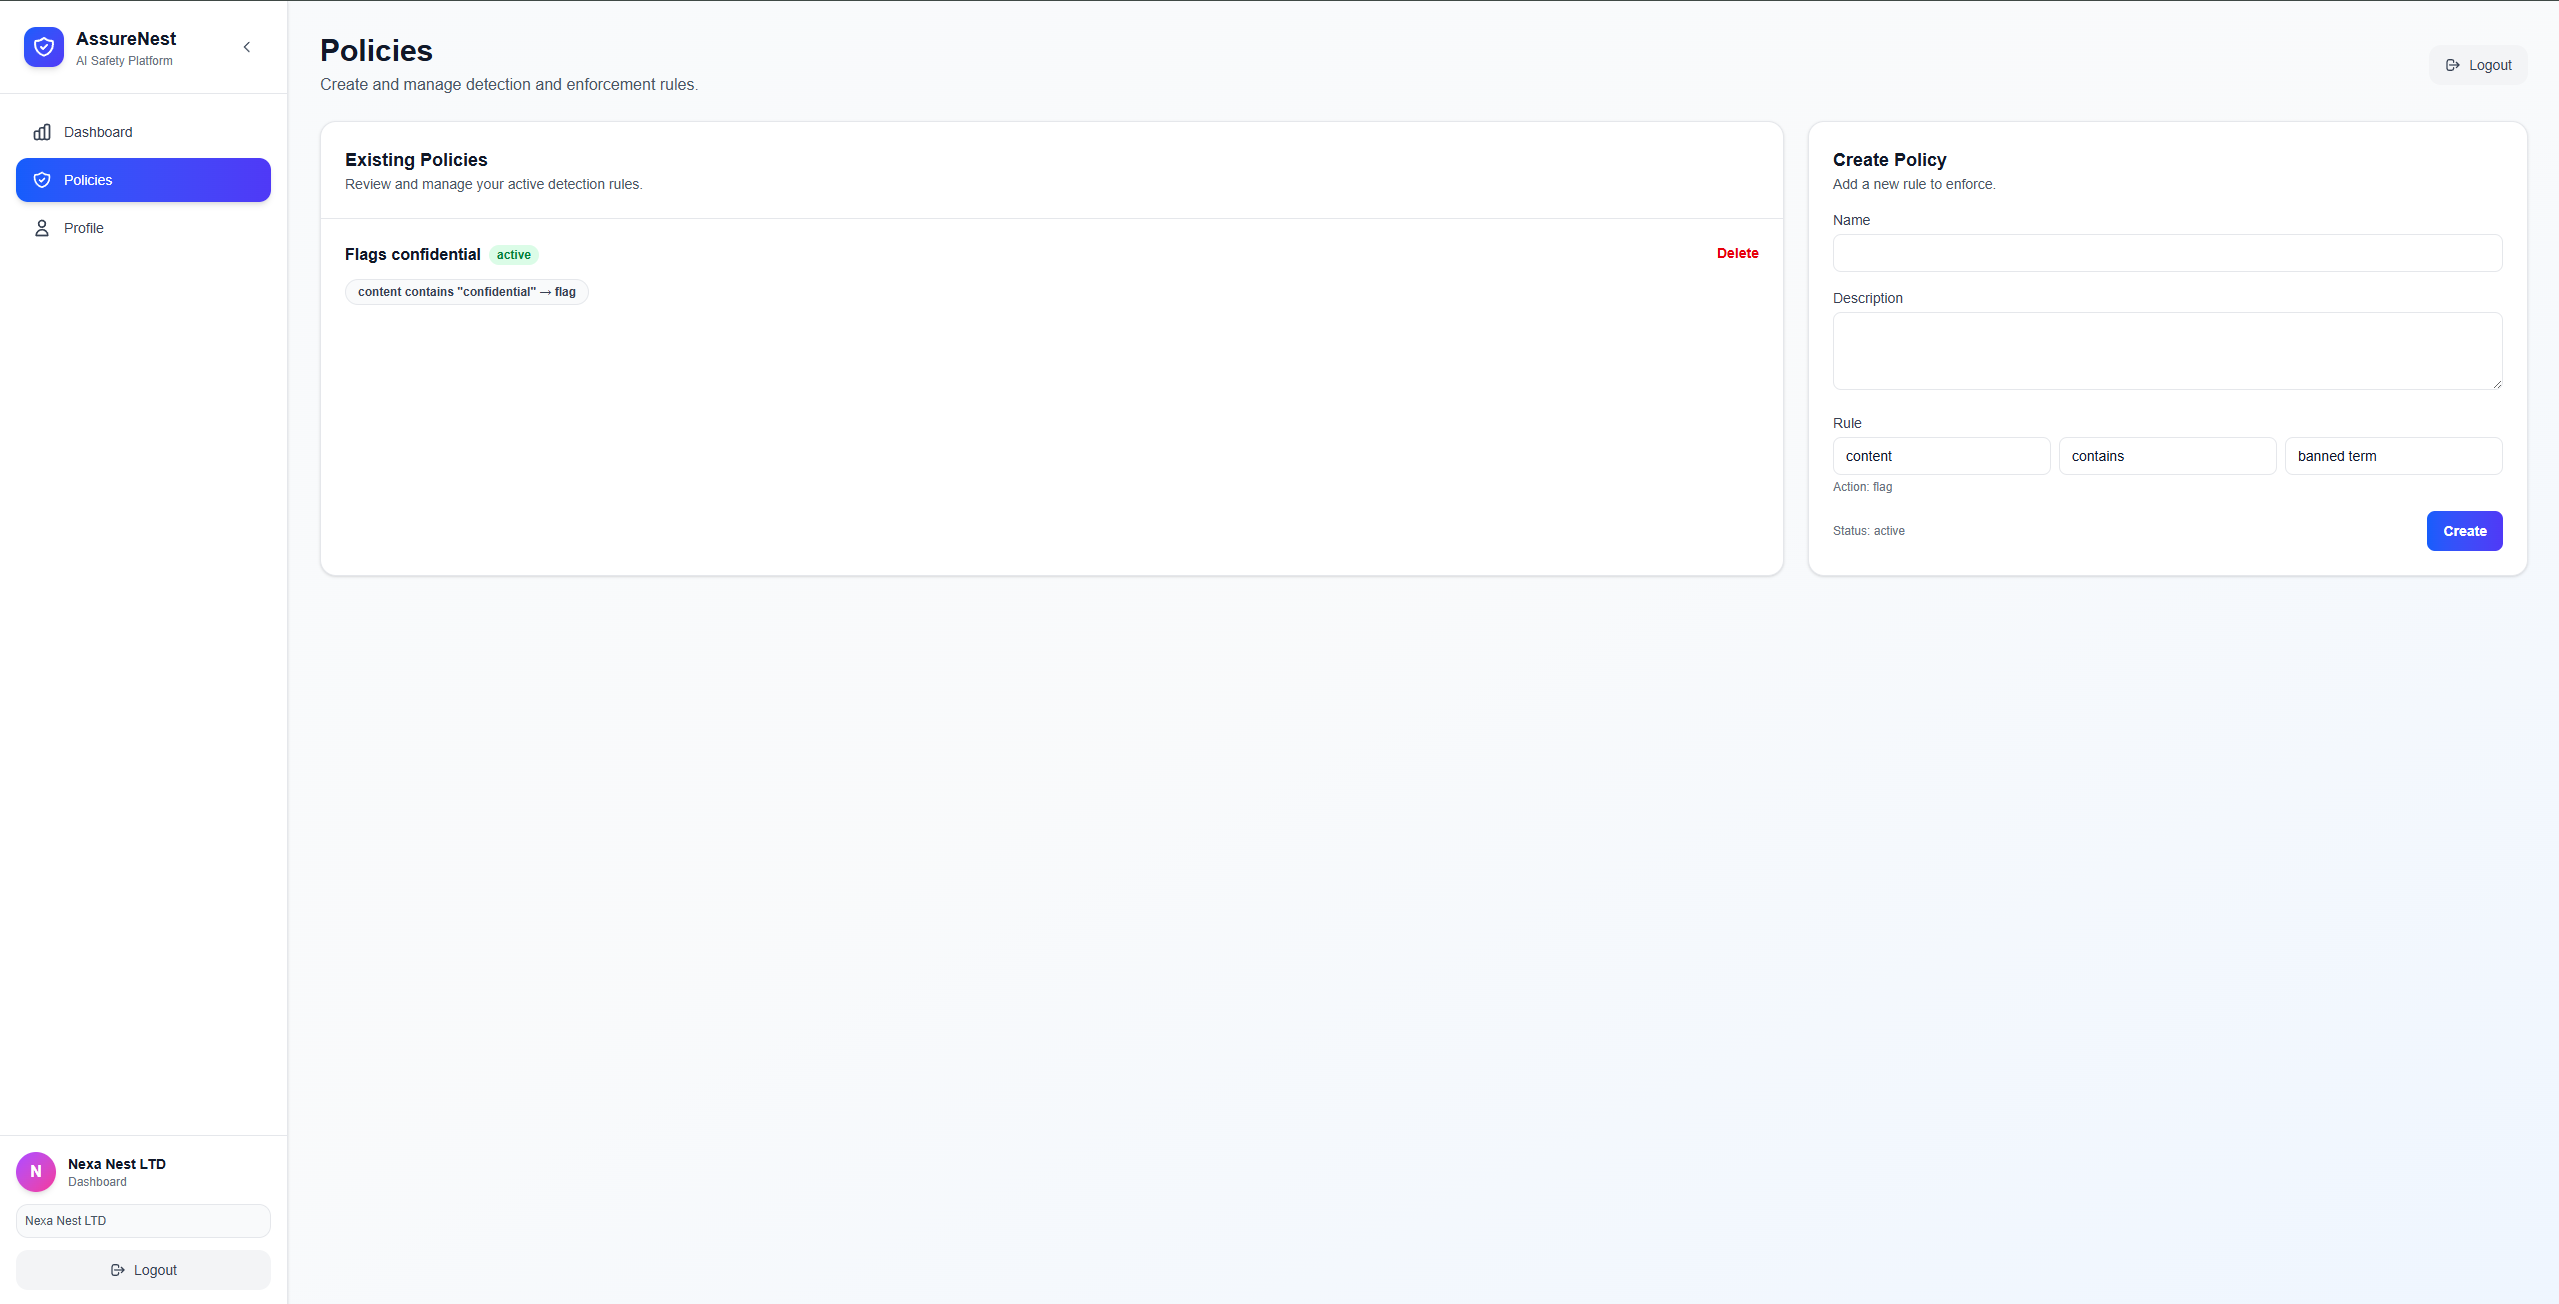Screen dimensions: 2559x1304
Task: Click the sidebar bottom Logout icon
Action: [118, 1270]
